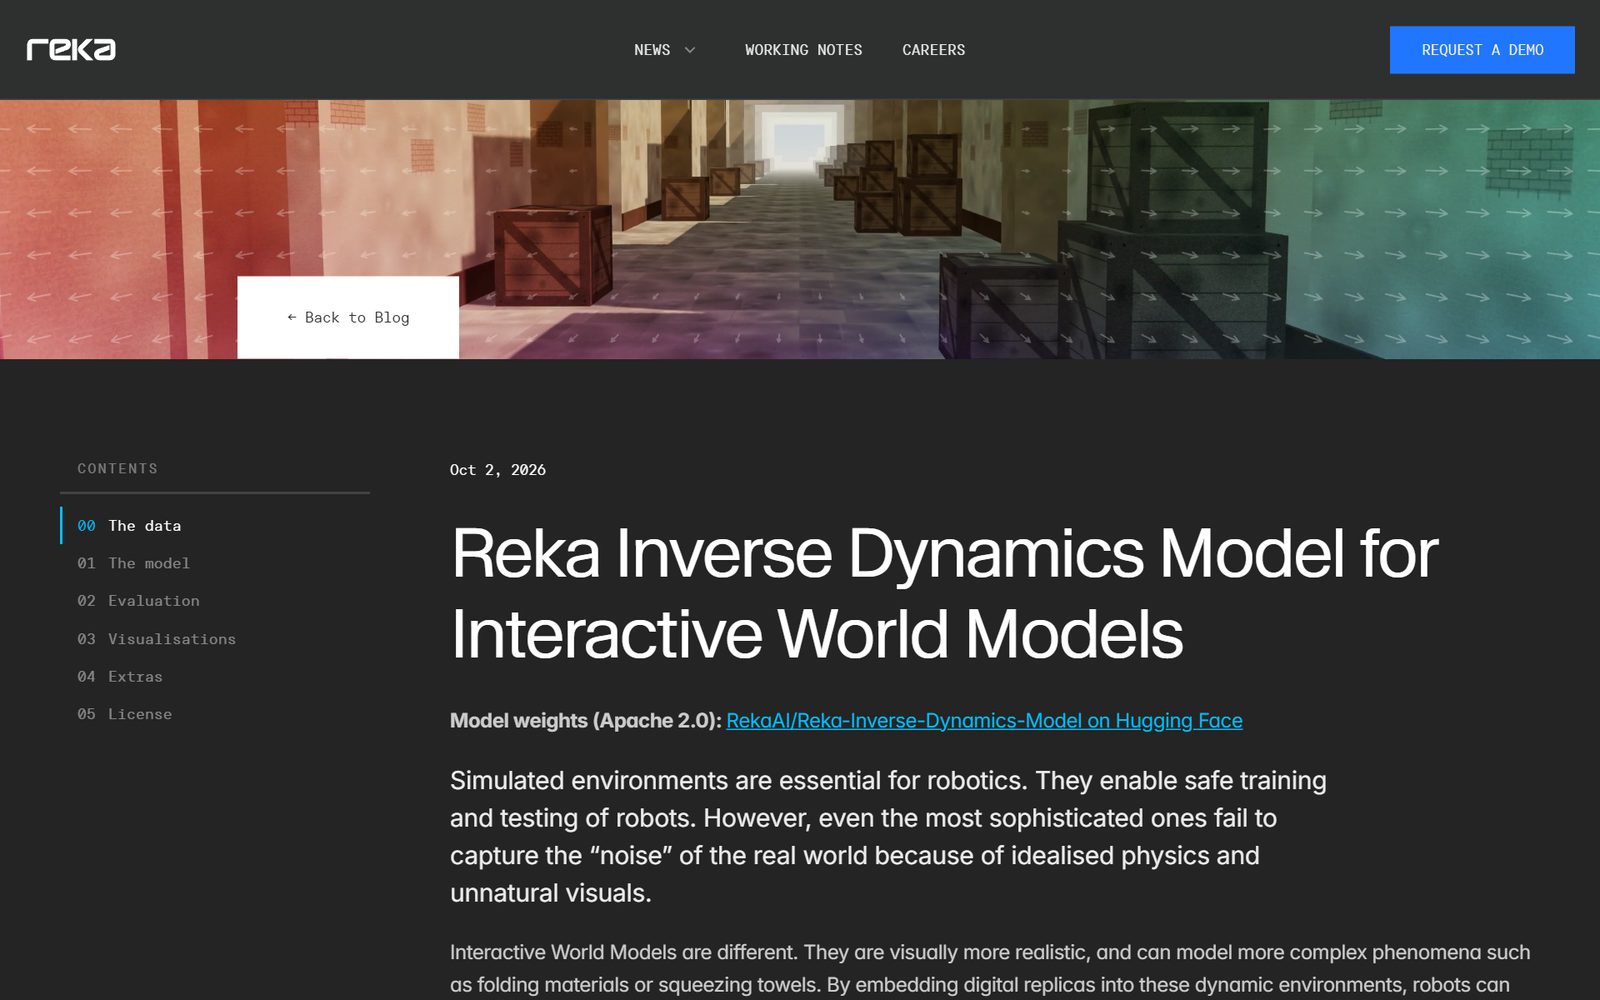The width and height of the screenshot is (1600, 1000).
Task: Click the Oct 2, 2026 date
Action: [x=498, y=470]
